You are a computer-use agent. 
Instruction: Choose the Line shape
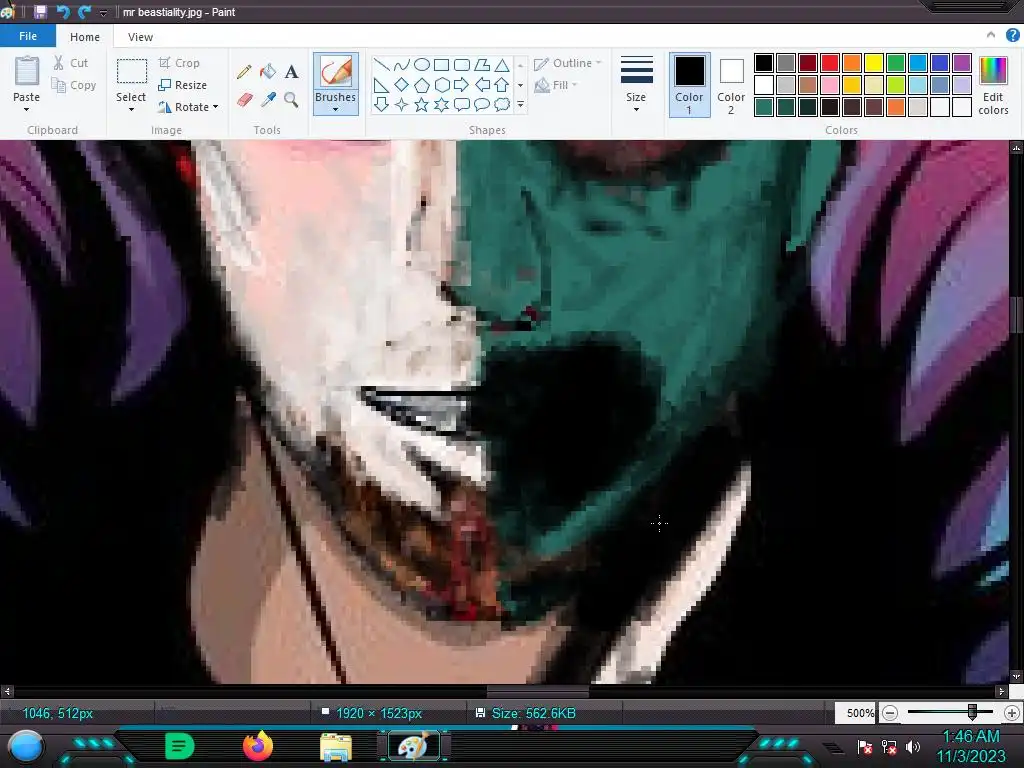(x=381, y=64)
